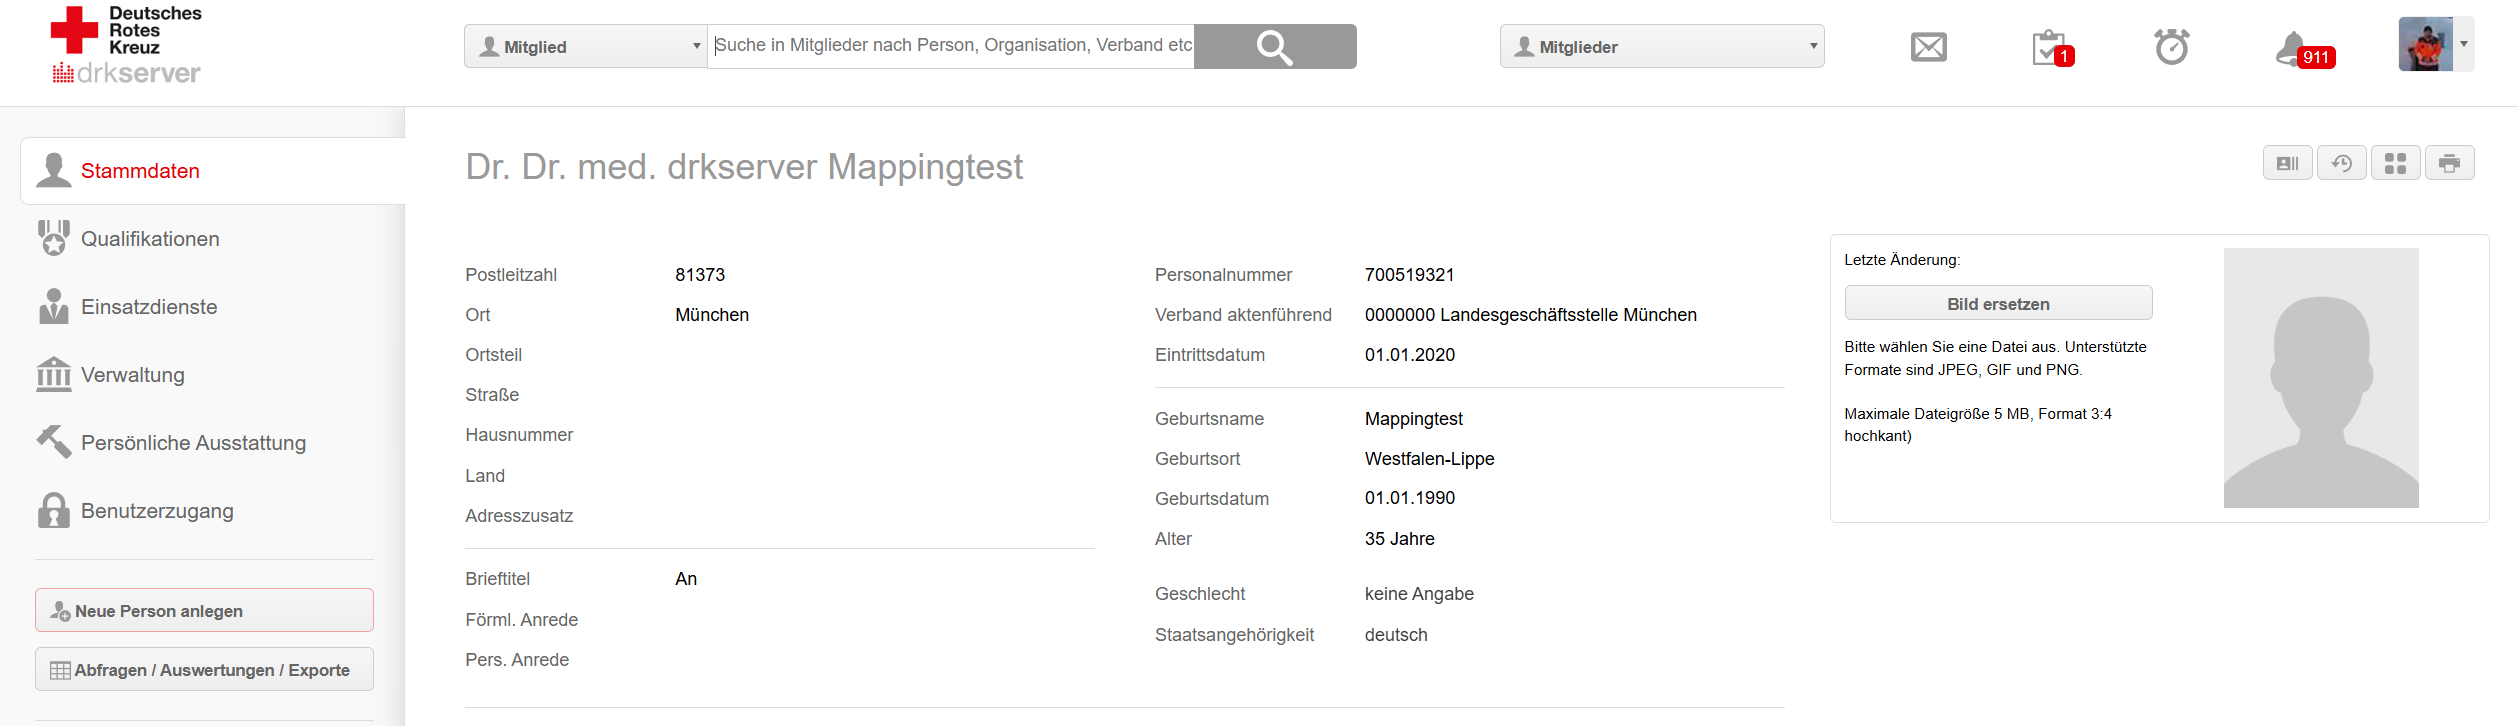Select Verwaltung in the sidebar

pyautogui.click(x=133, y=375)
